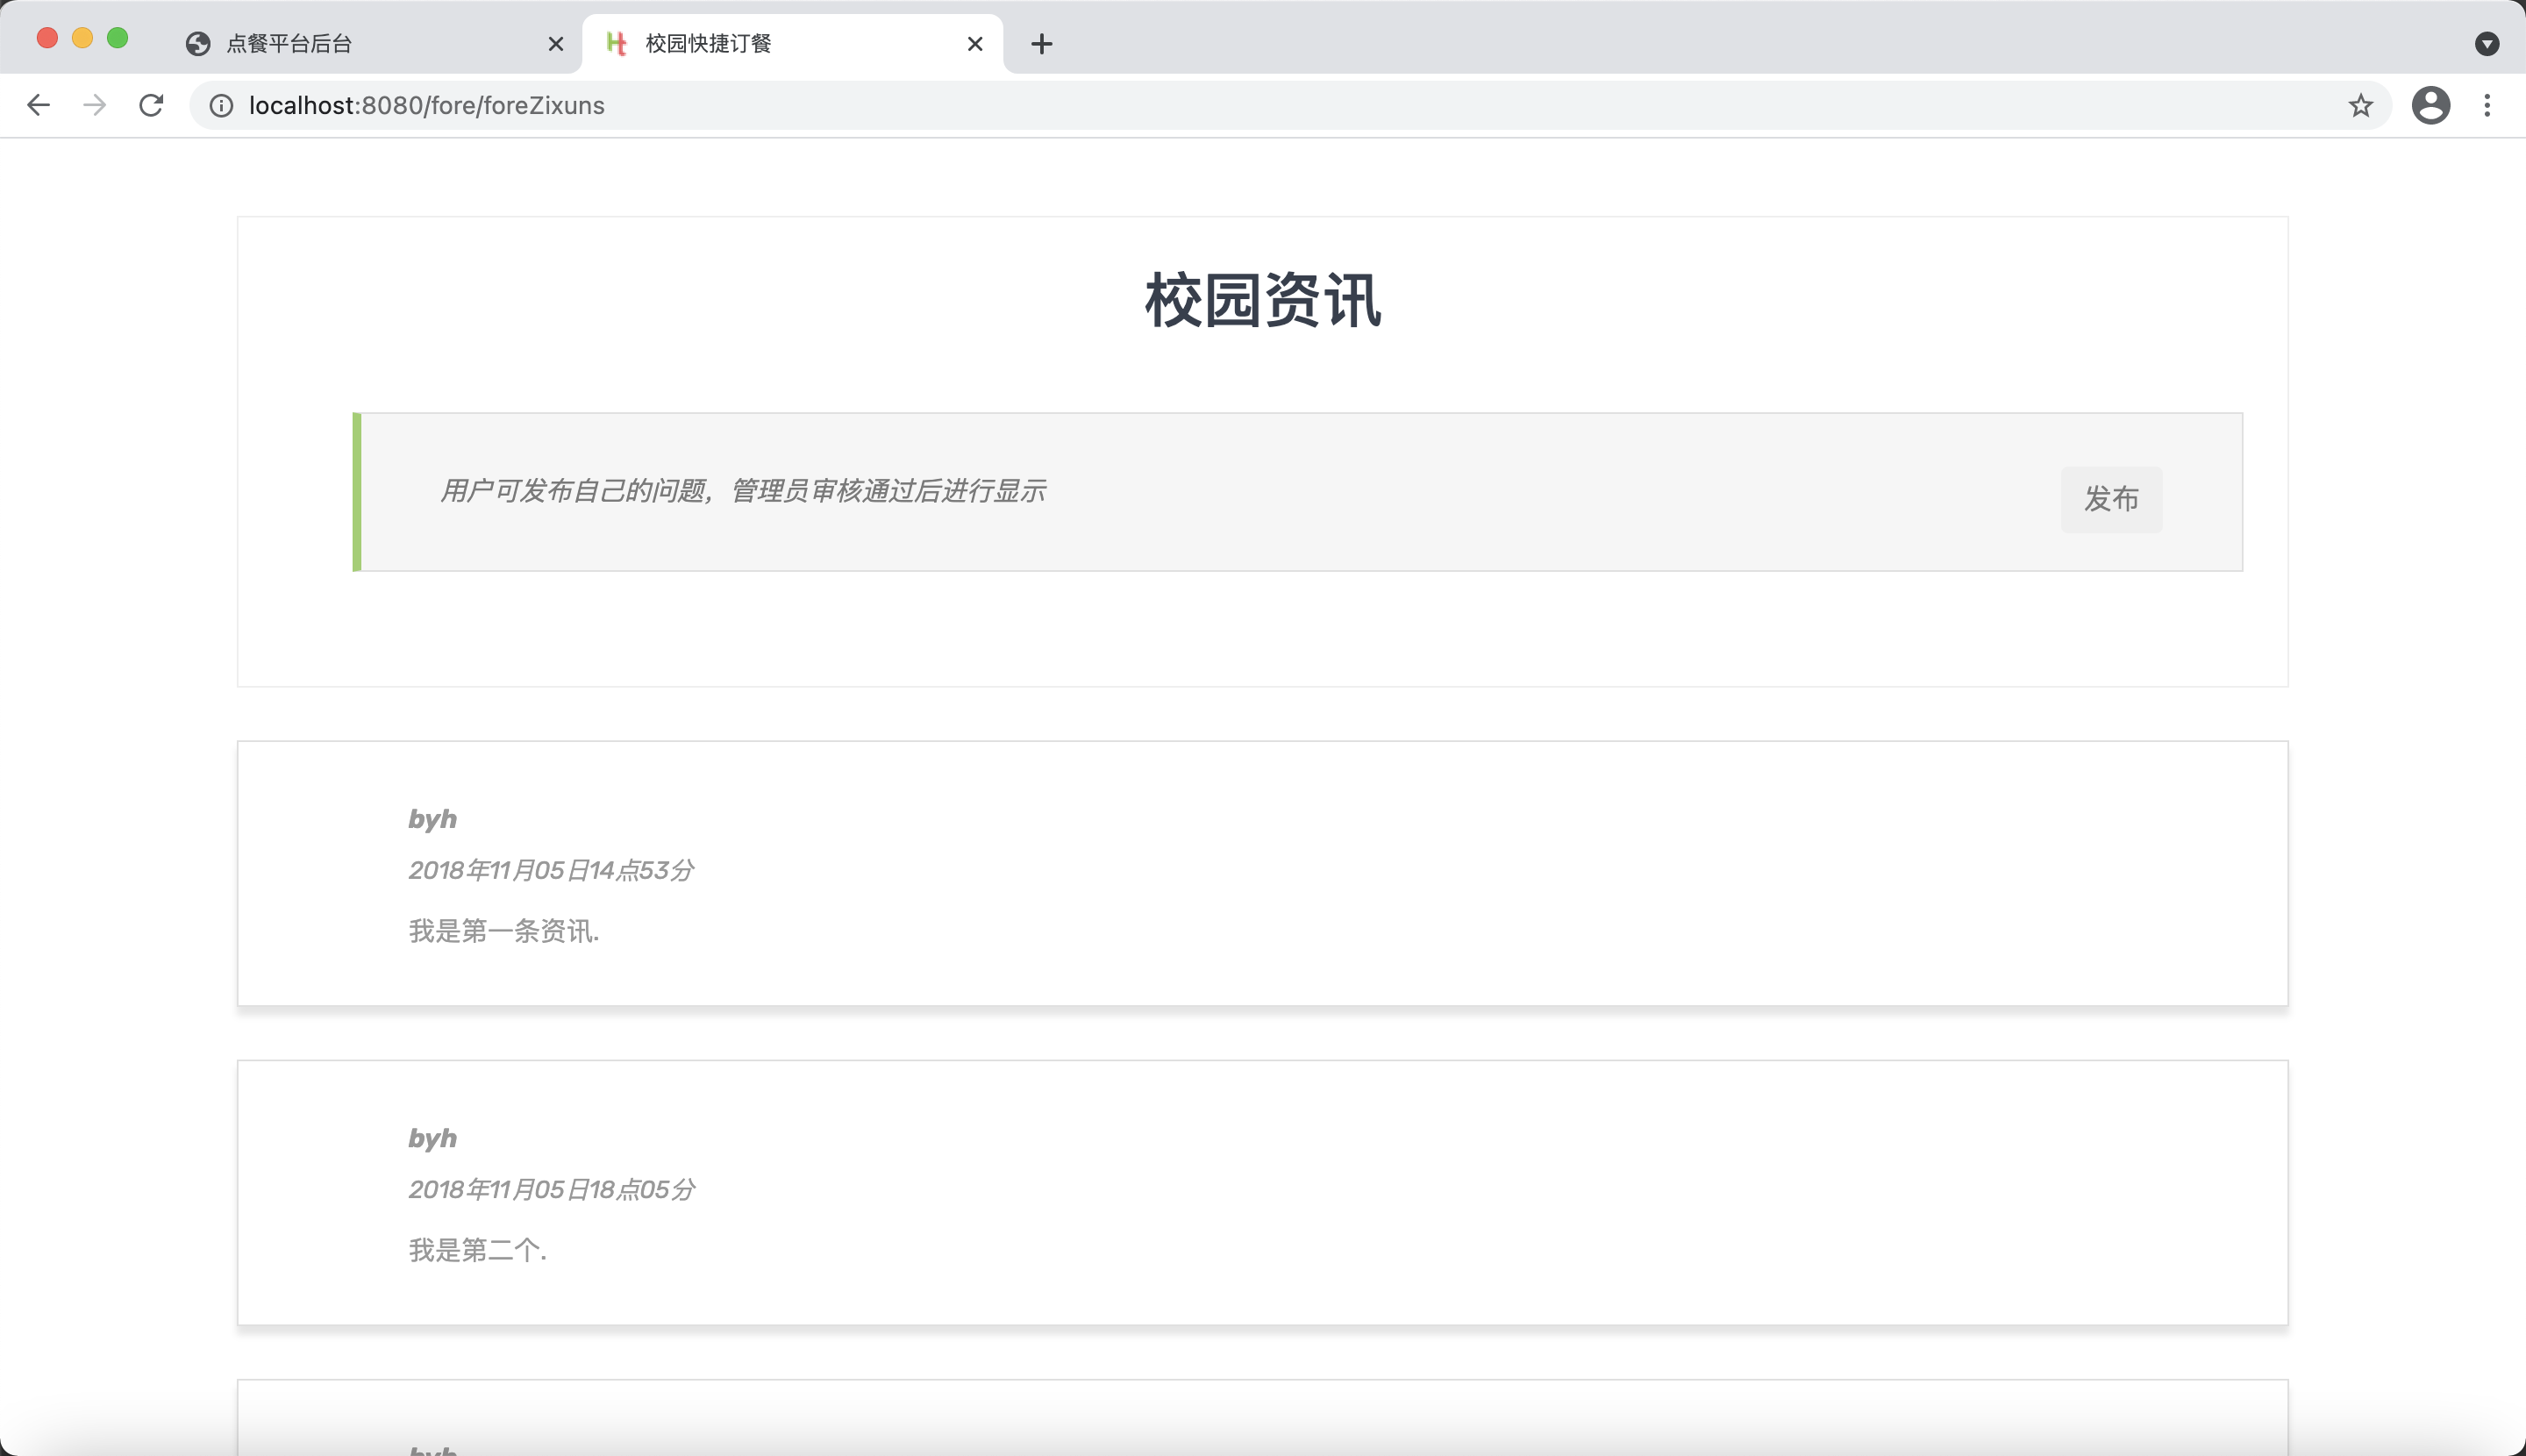The image size is (2526, 1456).
Task: Expand the tab search dropdown arrow
Action: click(x=2486, y=44)
